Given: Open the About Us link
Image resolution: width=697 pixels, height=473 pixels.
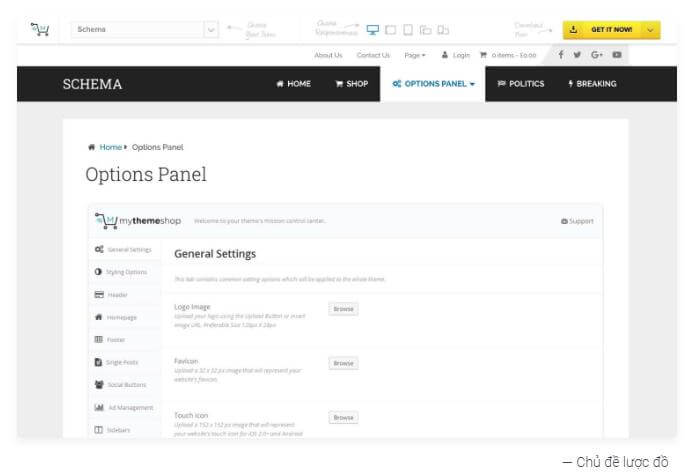Looking at the screenshot, I should tap(328, 55).
